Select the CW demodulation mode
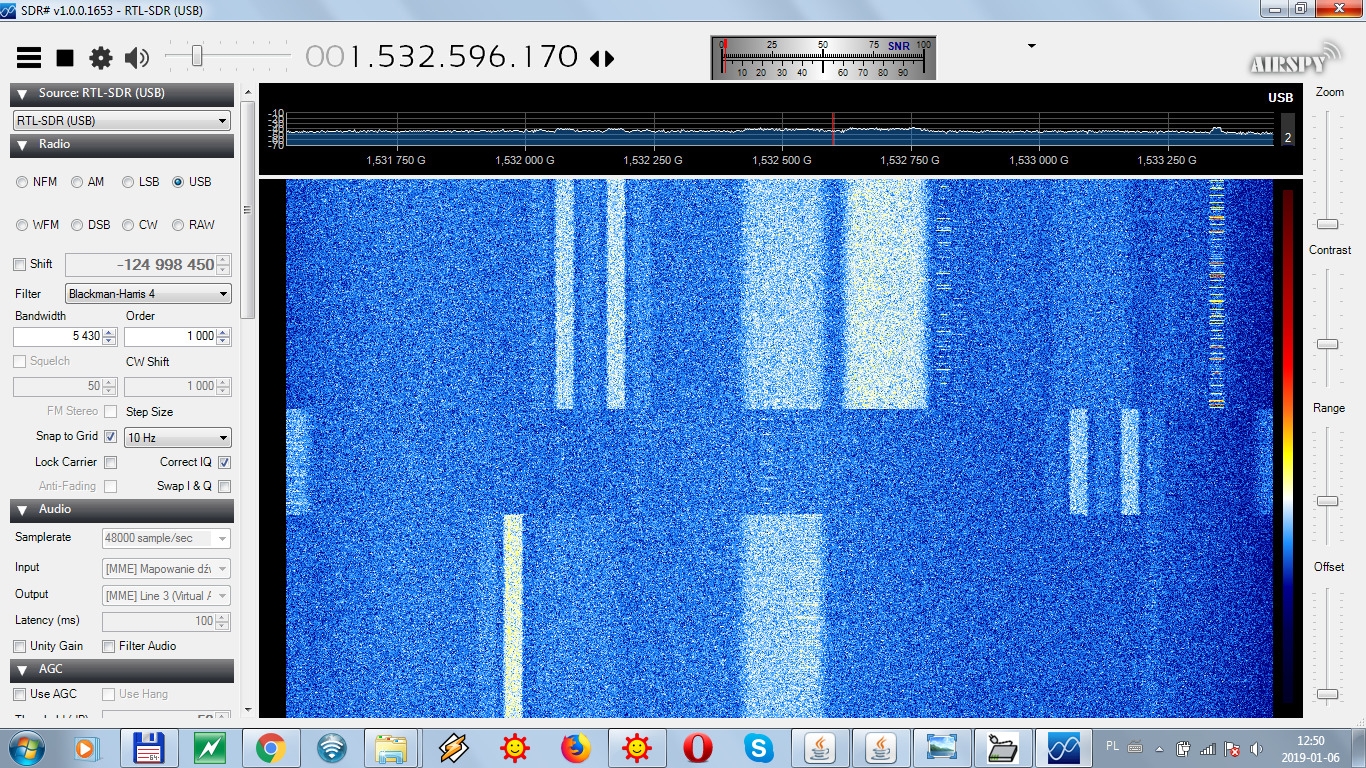 point(128,225)
